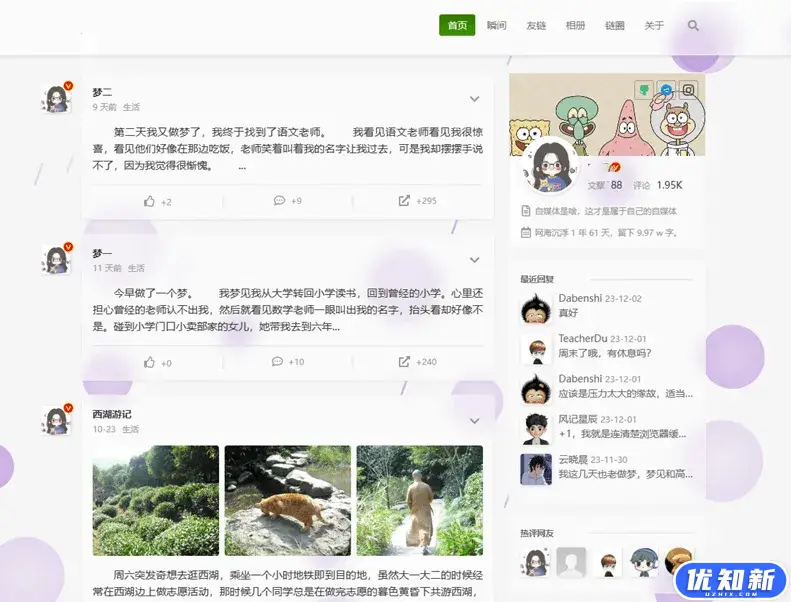This screenshot has height=602, width=791.
Task: Open reply 应该是压力太大的缘故
Action: [x=626, y=394]
